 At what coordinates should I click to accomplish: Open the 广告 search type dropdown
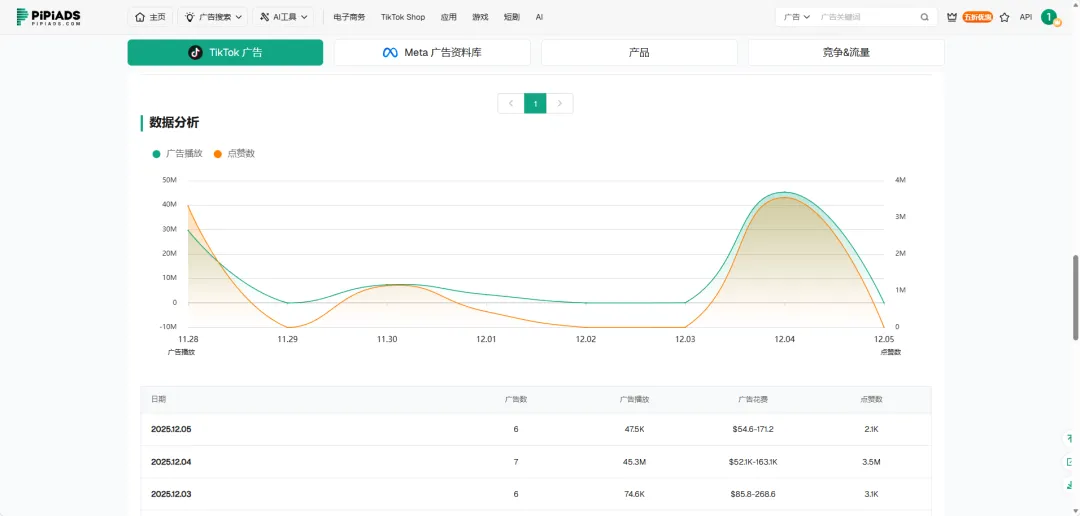[797, 17]
